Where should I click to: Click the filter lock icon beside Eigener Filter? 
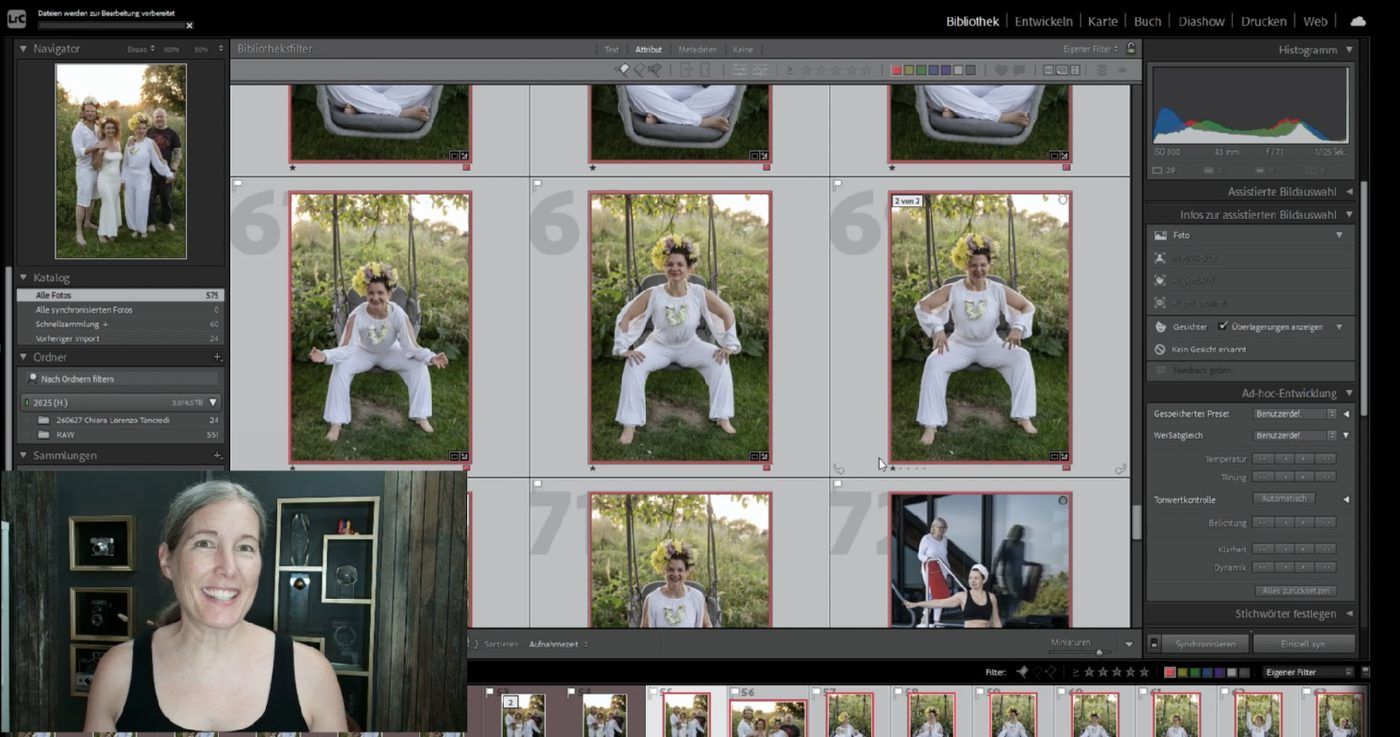pyautogui.click(x=1131, y=48)
